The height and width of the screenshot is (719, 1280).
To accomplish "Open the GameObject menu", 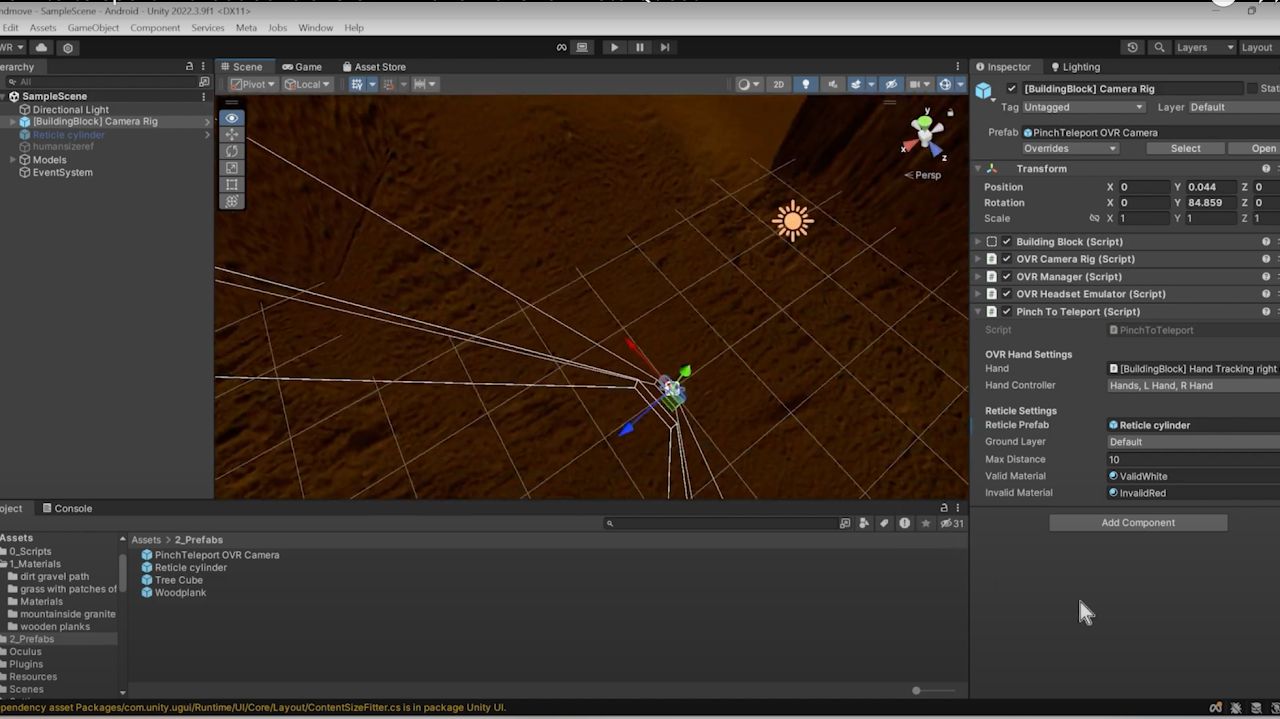I will [93, 28].
